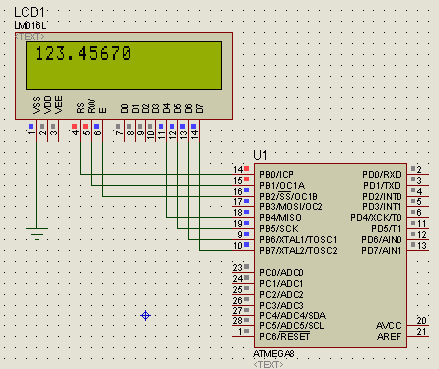
Task: Click the PD7/AIN1 pin label
Action: pos(382,251)
